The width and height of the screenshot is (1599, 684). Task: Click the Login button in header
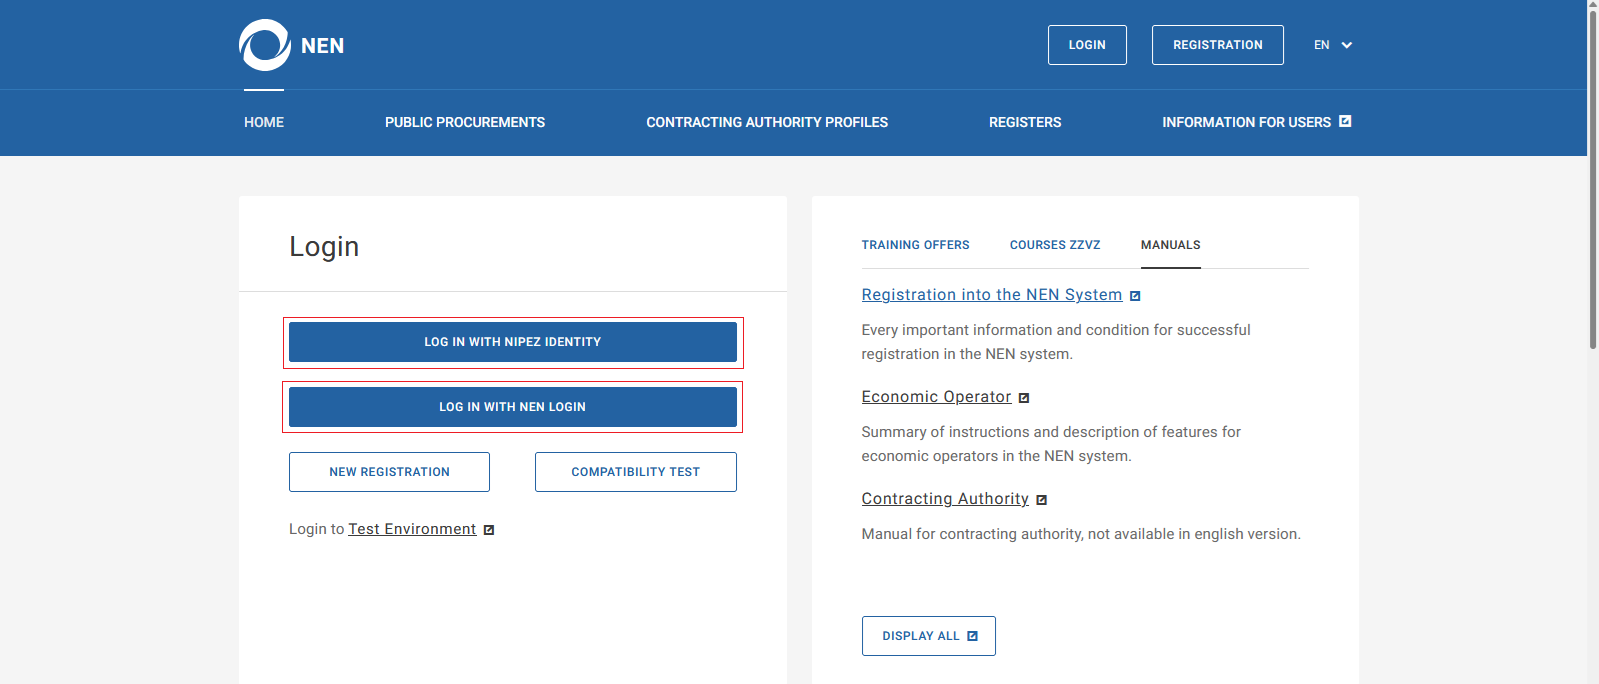pos(1087,45)
